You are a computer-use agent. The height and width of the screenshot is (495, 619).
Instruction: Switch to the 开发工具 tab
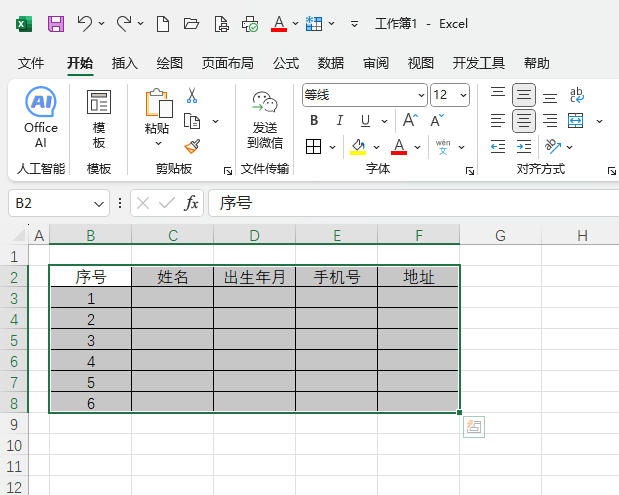pos(478,63)
